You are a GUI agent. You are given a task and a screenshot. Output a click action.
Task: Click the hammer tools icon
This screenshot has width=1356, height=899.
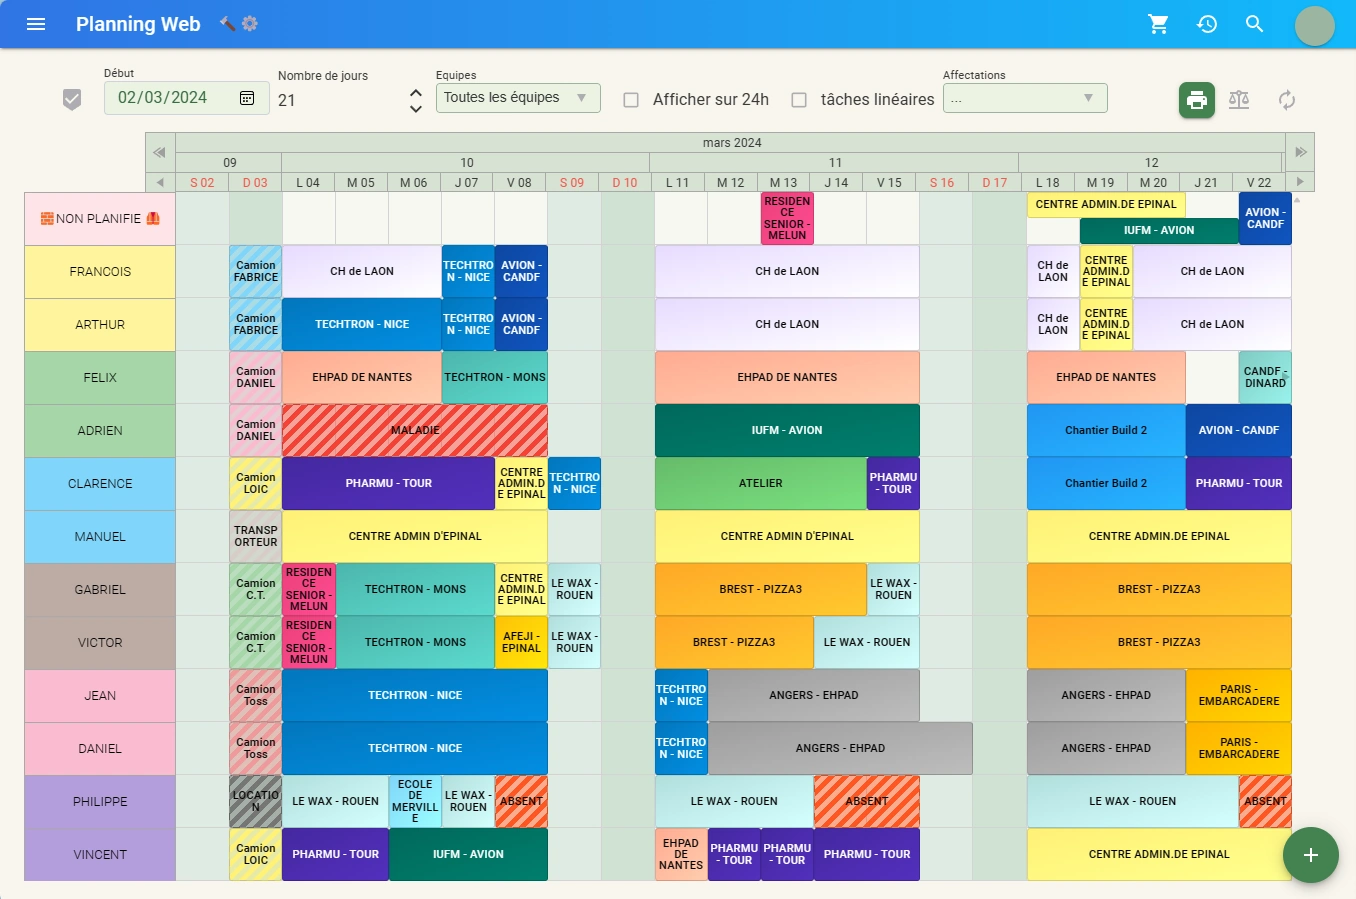click(228, 24)
